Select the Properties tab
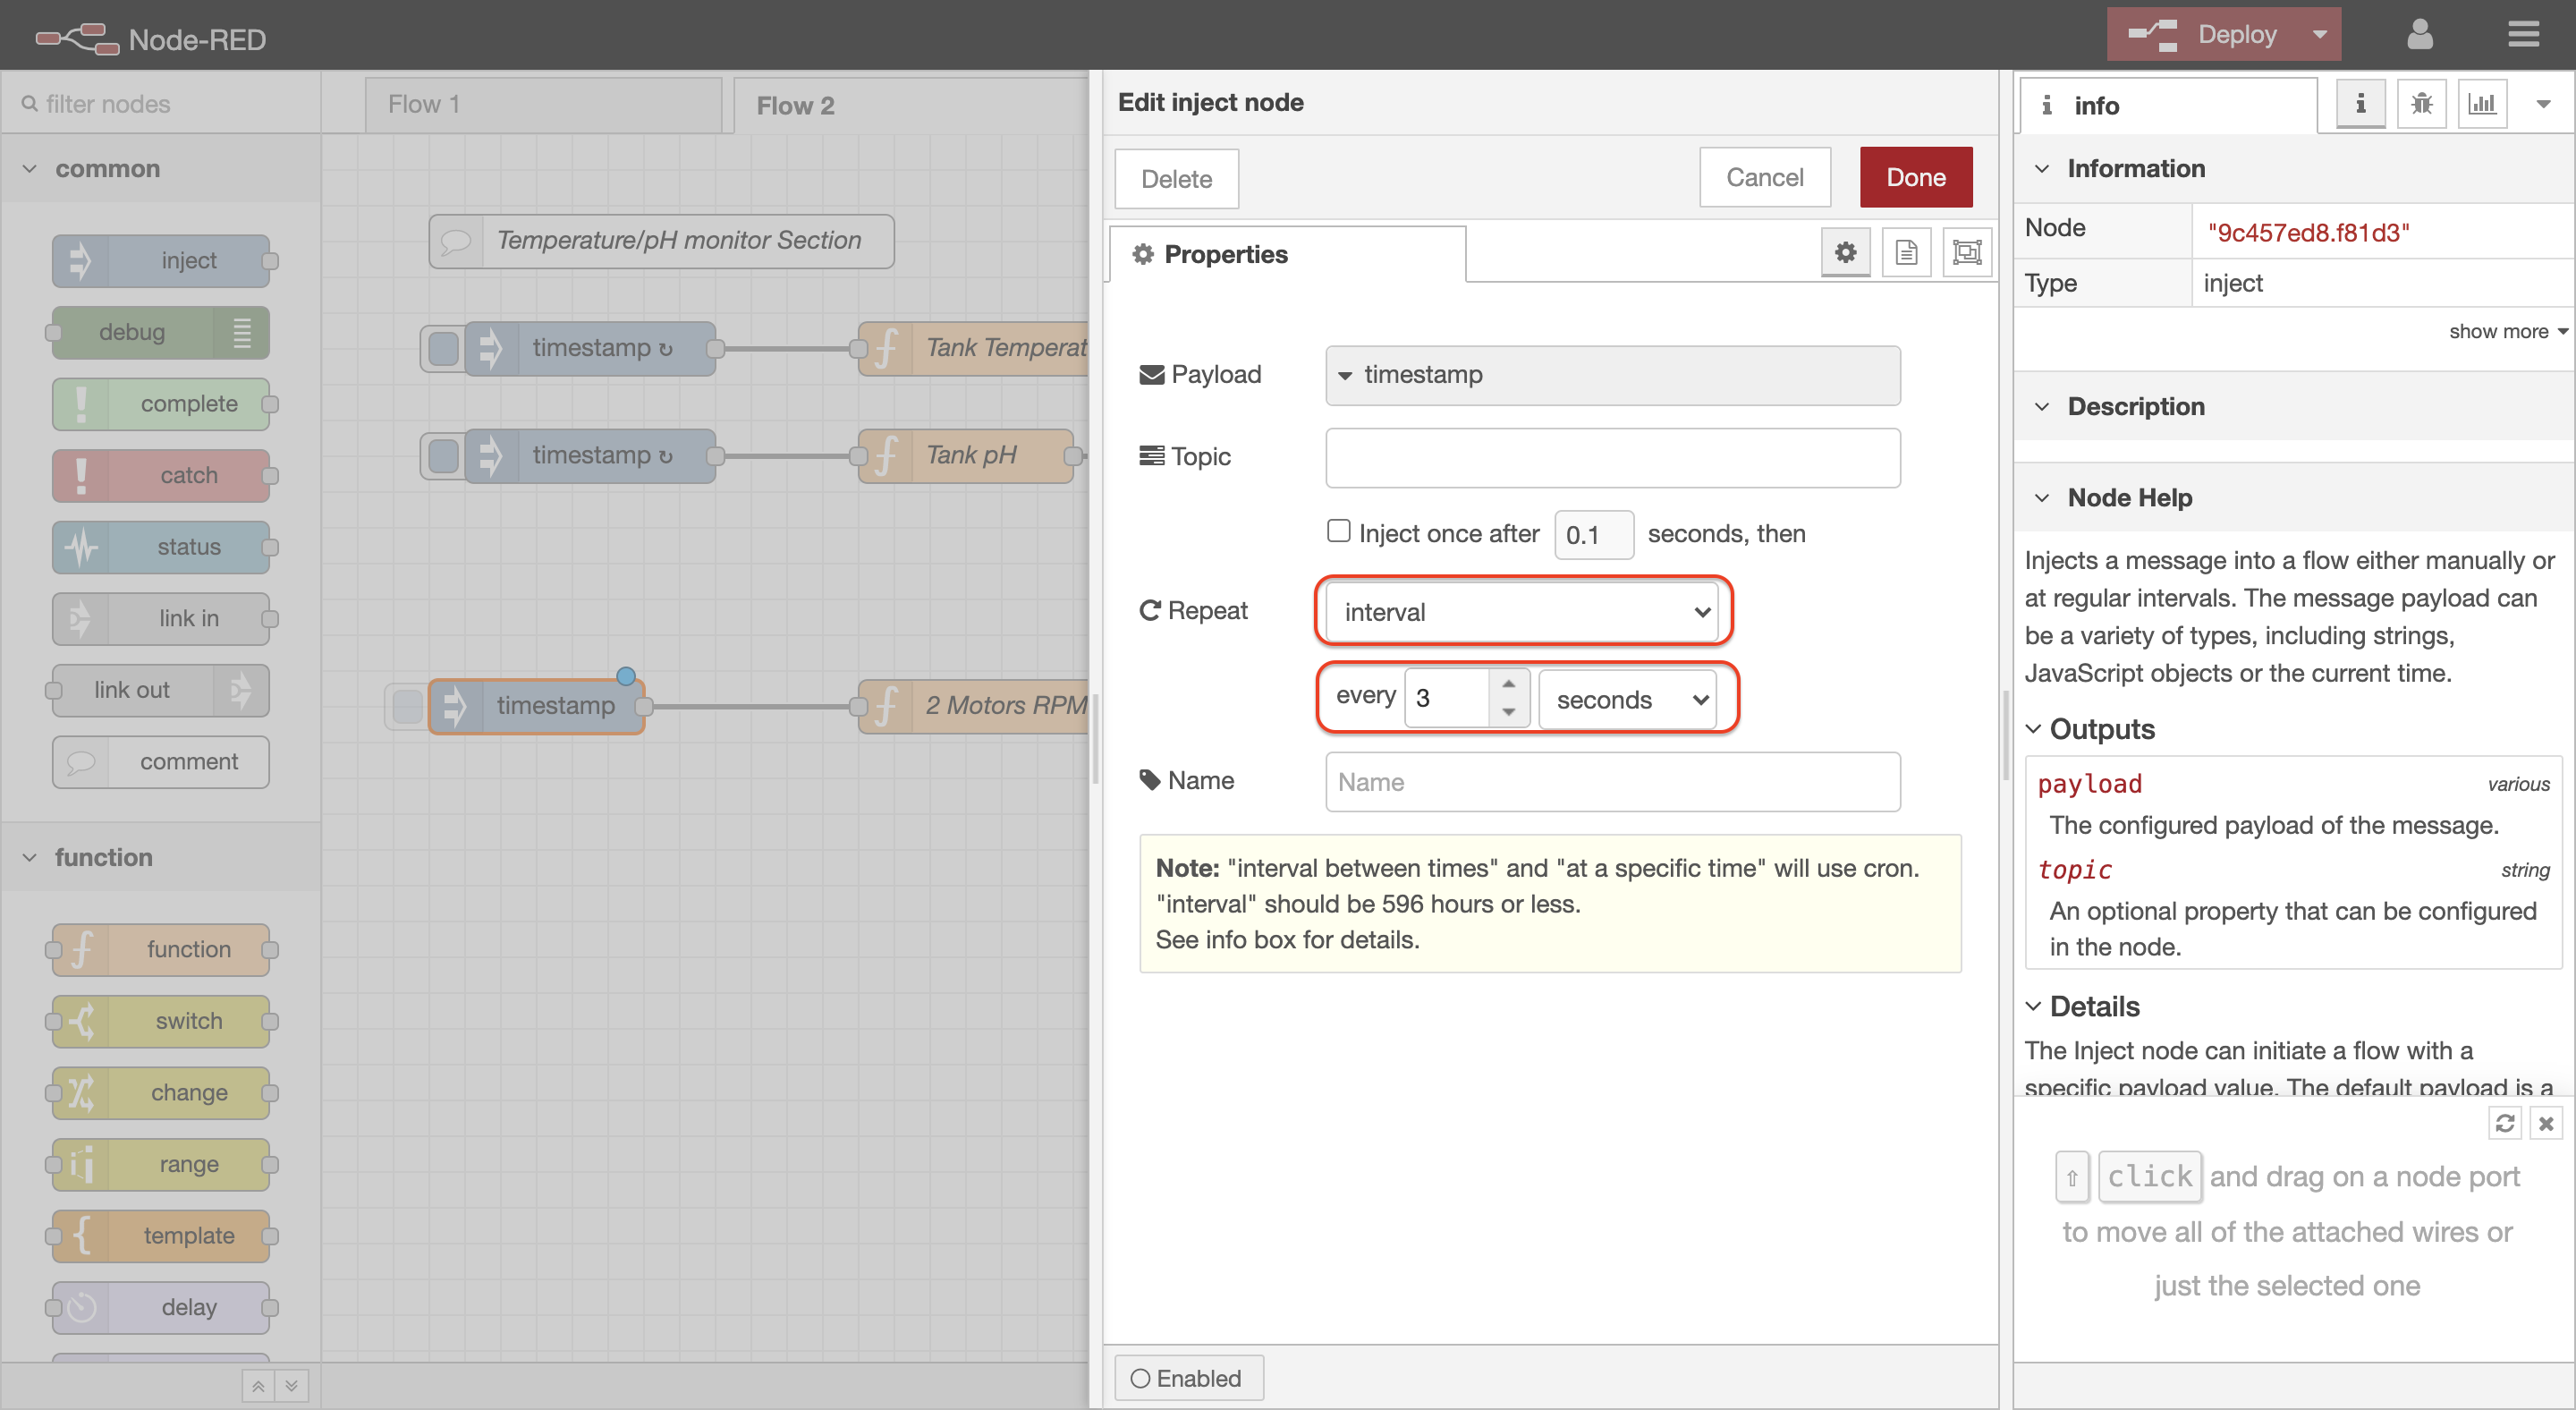This screenshot has height=1410, width=2576. pos(1288,254)
